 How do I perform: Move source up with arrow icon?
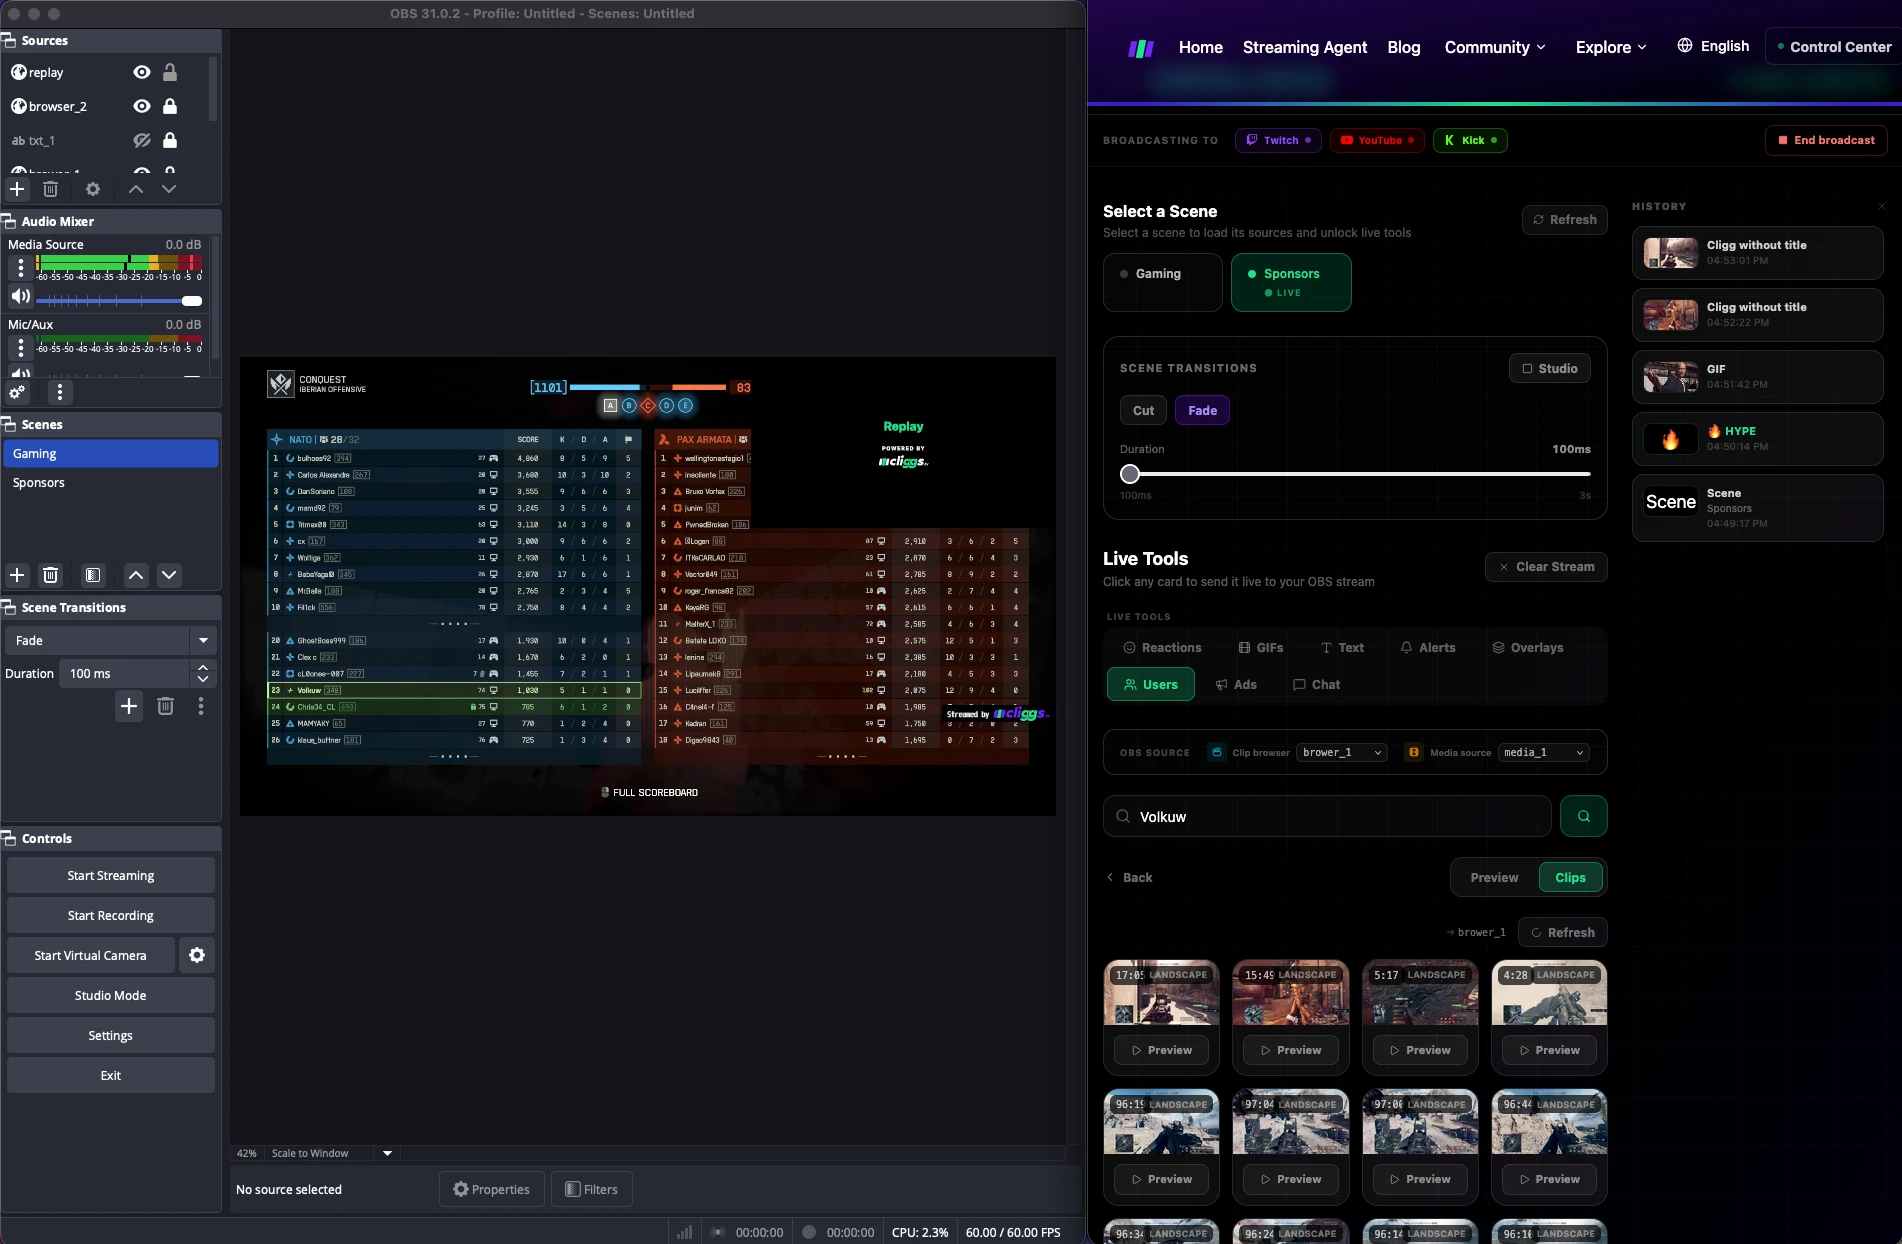coord(136,189)
